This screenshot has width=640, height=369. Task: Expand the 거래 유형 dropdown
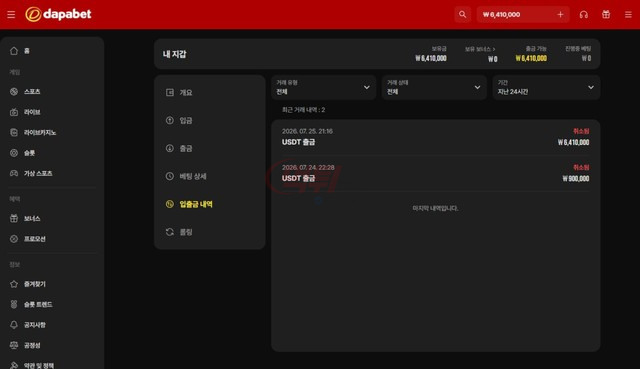pyautogui.click(x=323, y=87)
